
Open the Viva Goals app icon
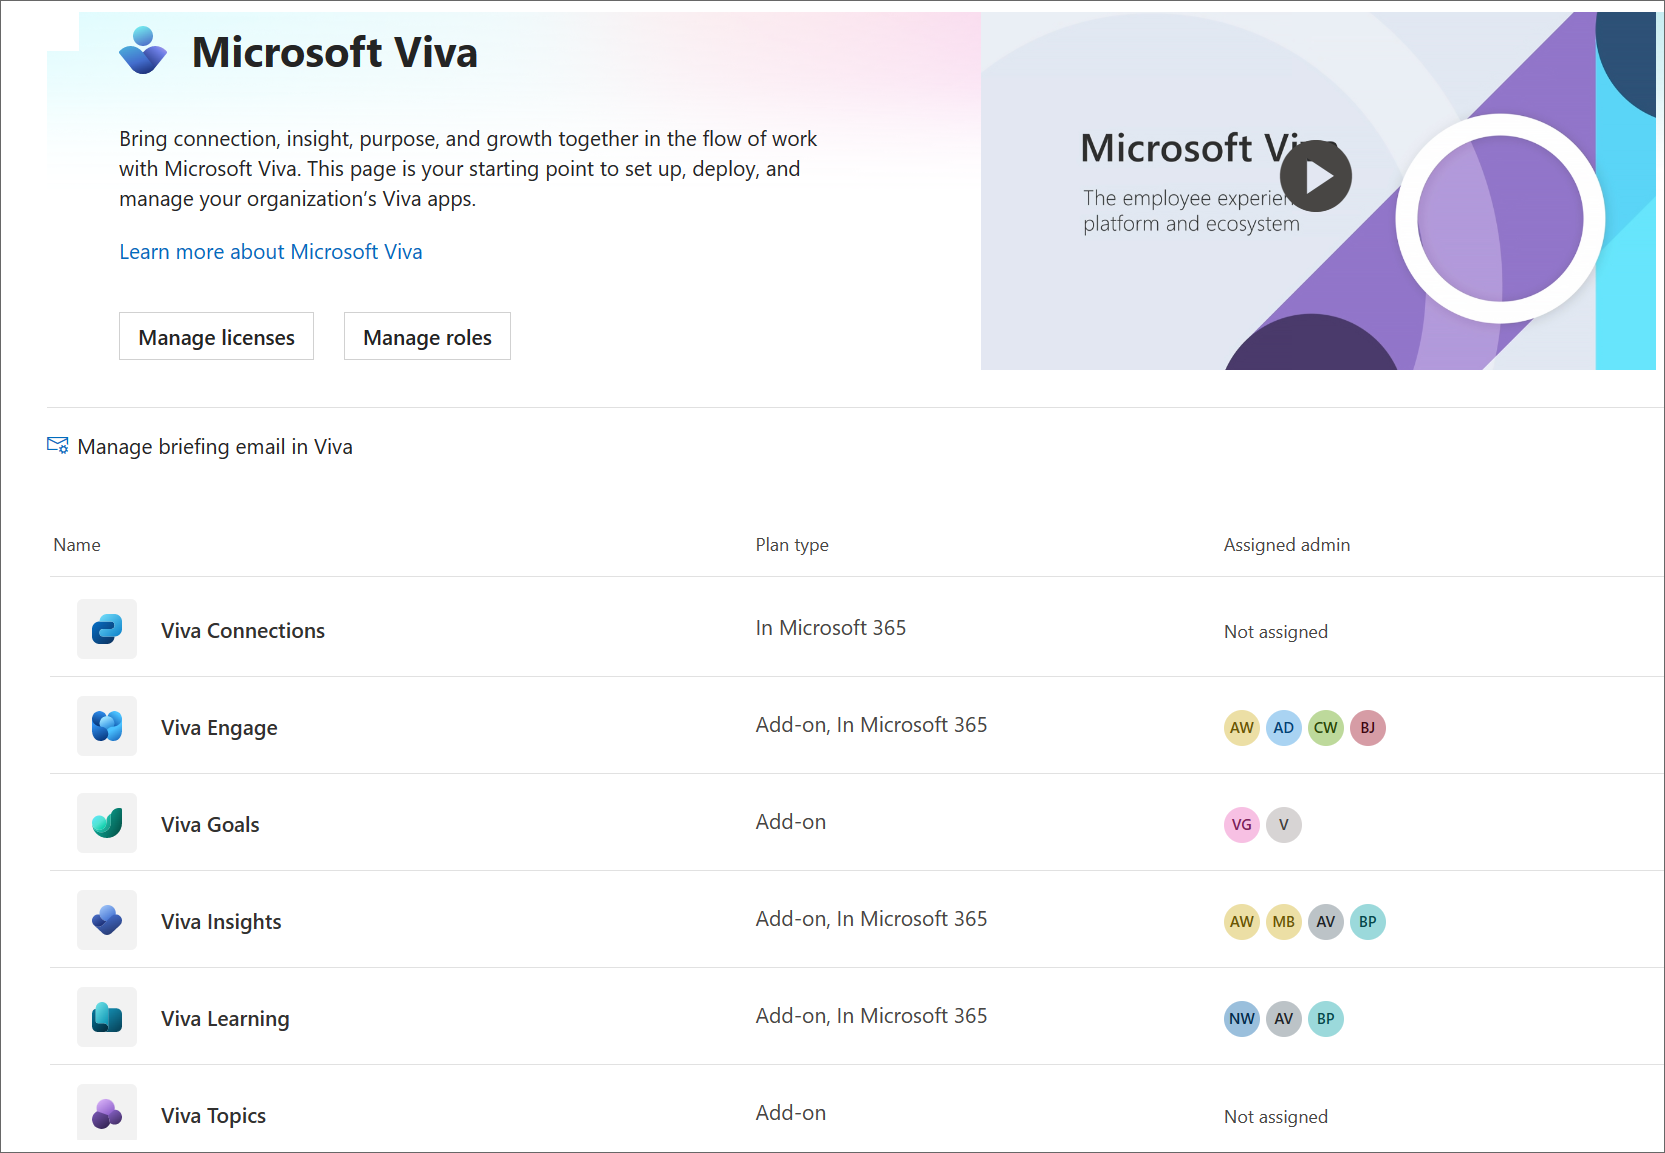coord(107,823)
